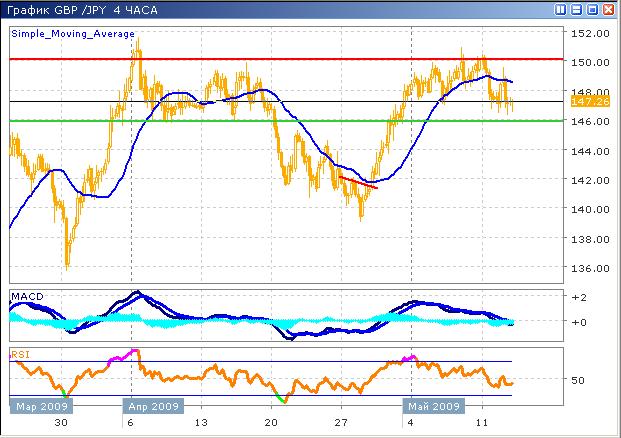
Task: Click the +2 level label in MACD panel
Action: click(x=577, y=298)
